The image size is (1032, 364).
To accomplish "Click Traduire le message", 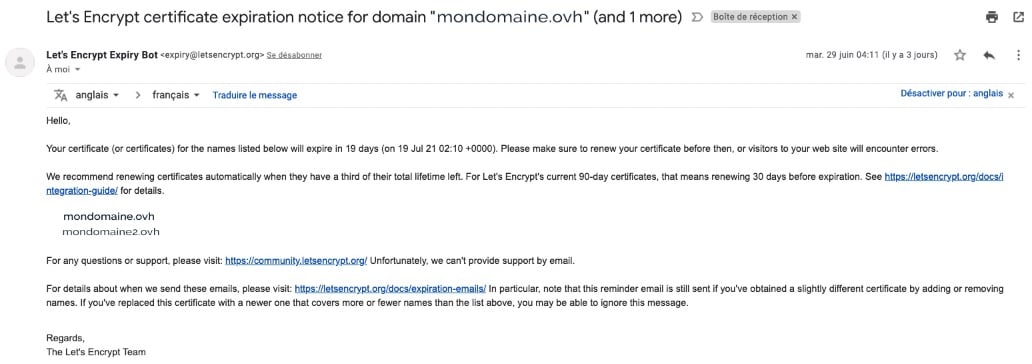I will [255, 95].
